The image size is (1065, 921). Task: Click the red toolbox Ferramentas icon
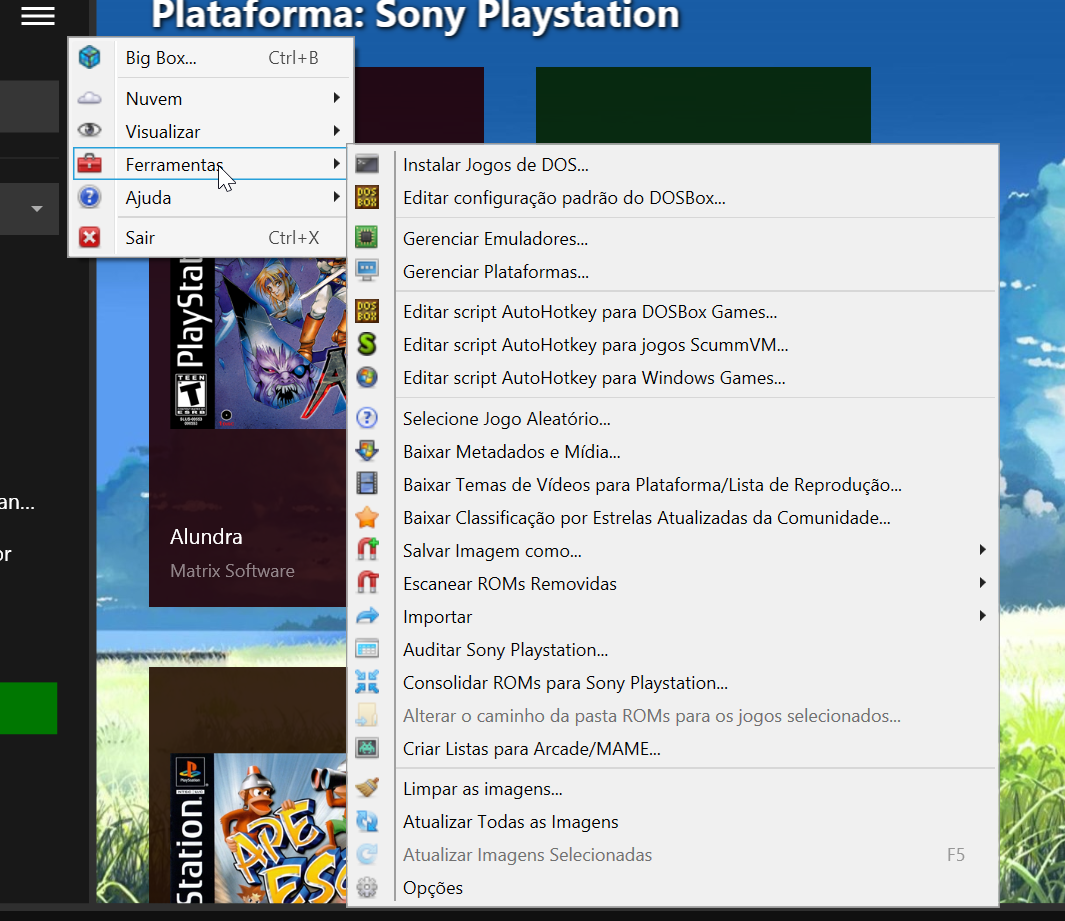click(90, 165)
